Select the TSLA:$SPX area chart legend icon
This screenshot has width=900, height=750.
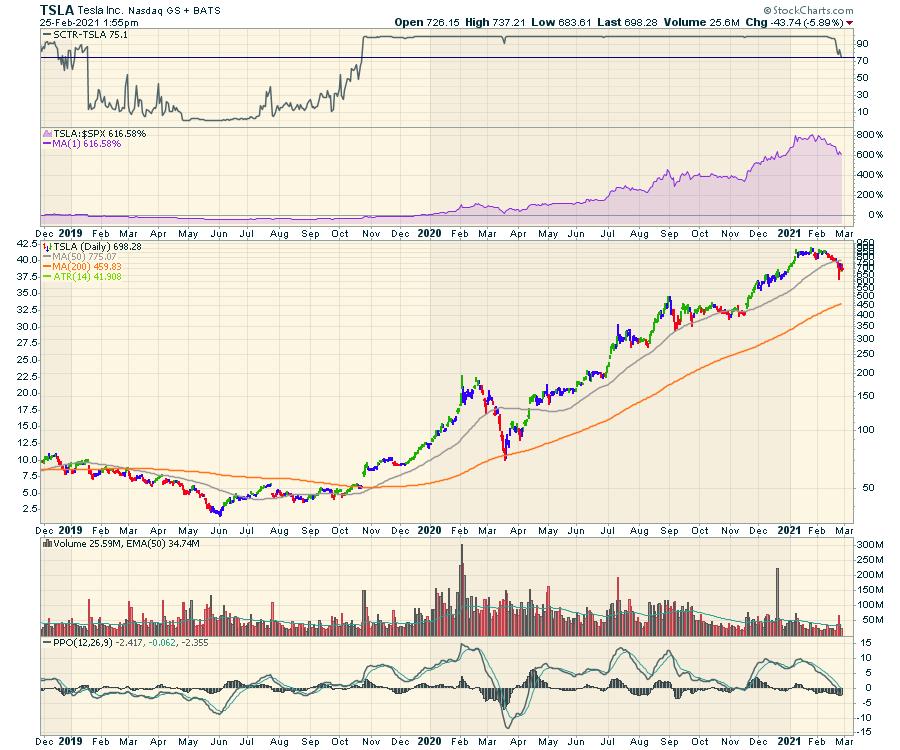click(x=45, y=133)
